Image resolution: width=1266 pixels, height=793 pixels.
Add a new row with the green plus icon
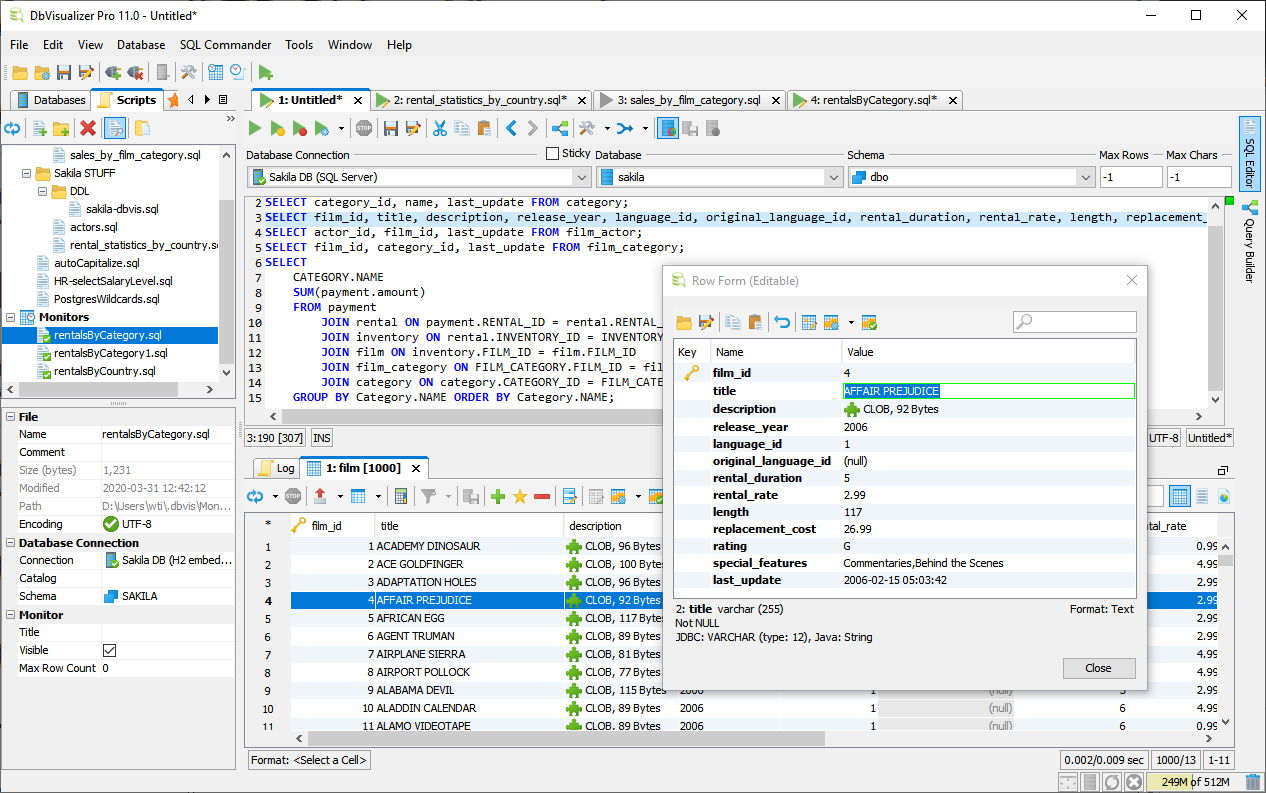pos(498,496)
